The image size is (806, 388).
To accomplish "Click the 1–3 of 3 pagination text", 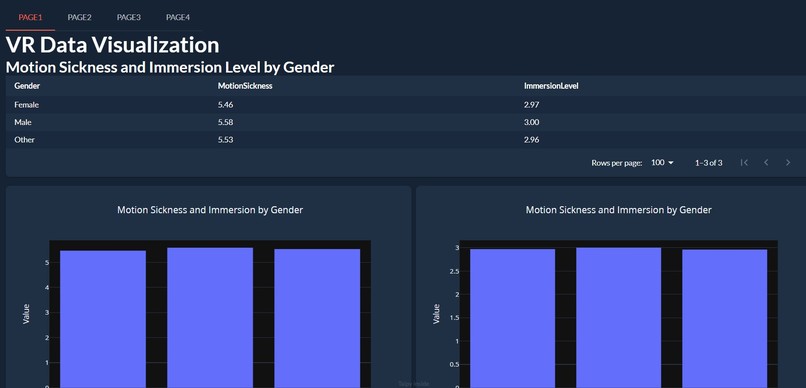I will [x=708, y=163].
